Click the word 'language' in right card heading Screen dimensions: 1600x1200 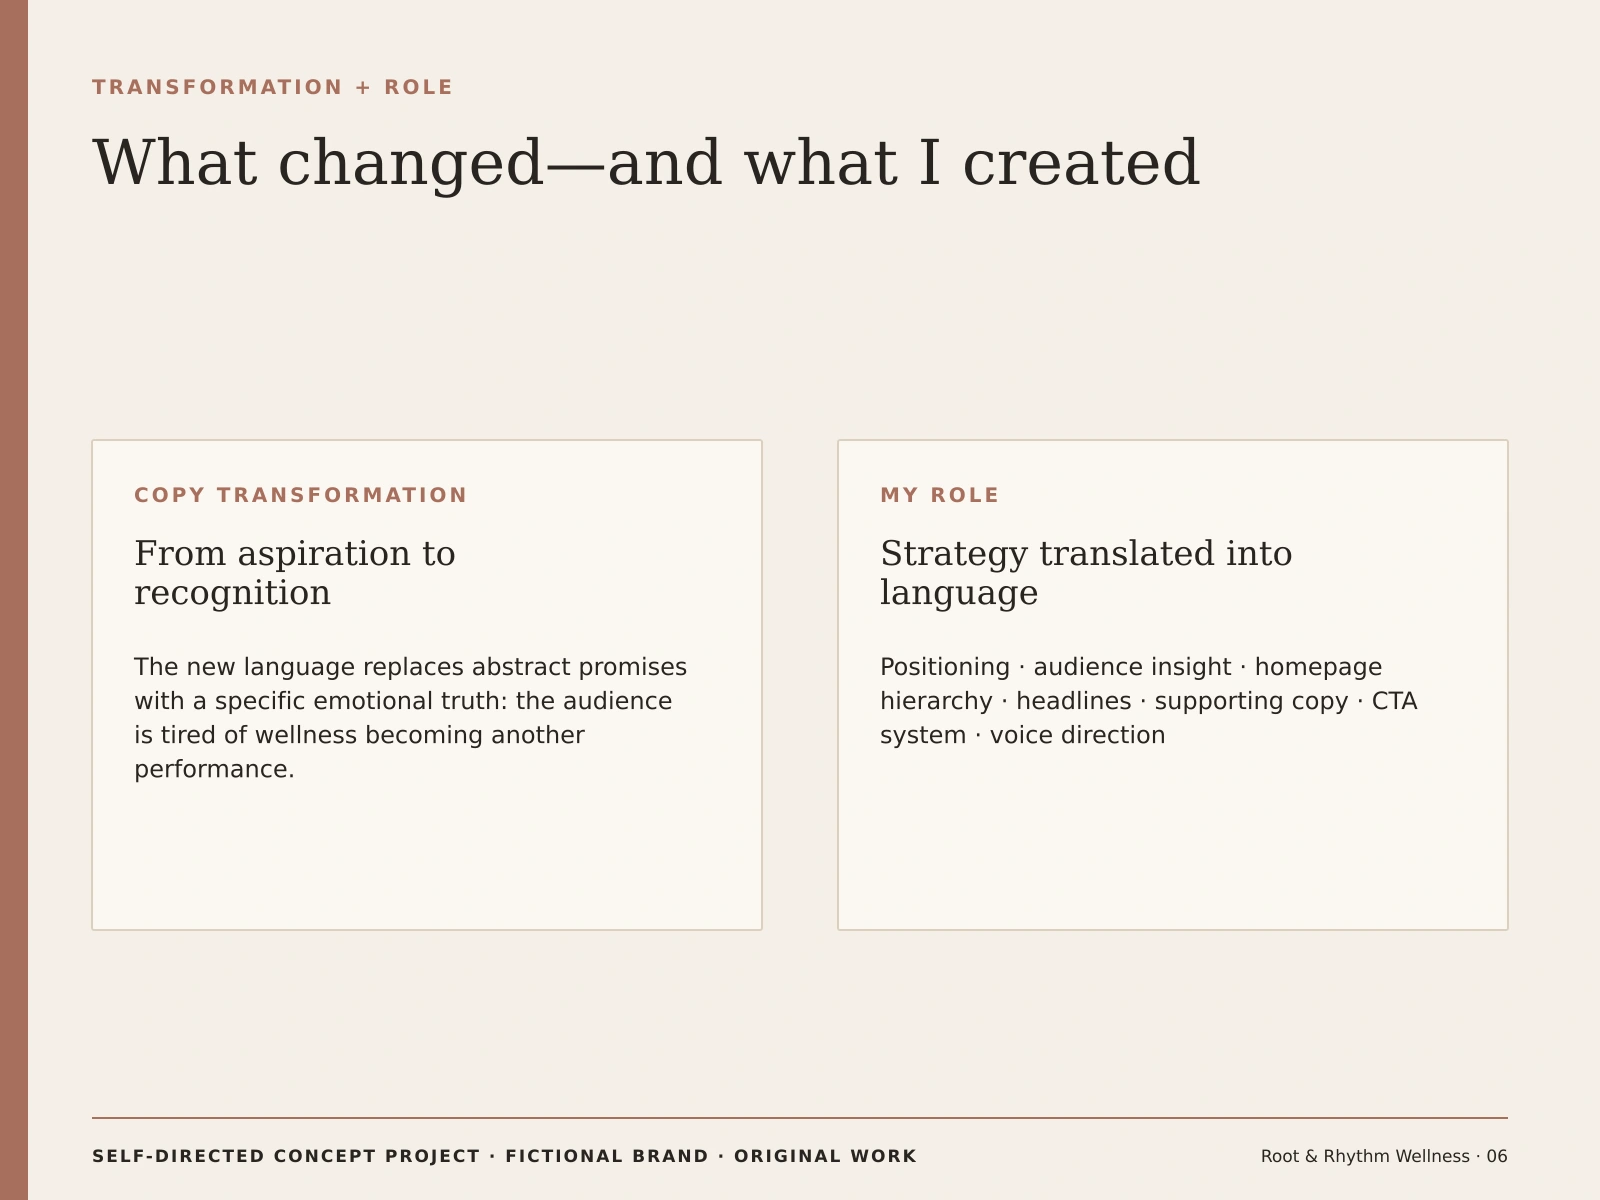[x=959, y=593]
